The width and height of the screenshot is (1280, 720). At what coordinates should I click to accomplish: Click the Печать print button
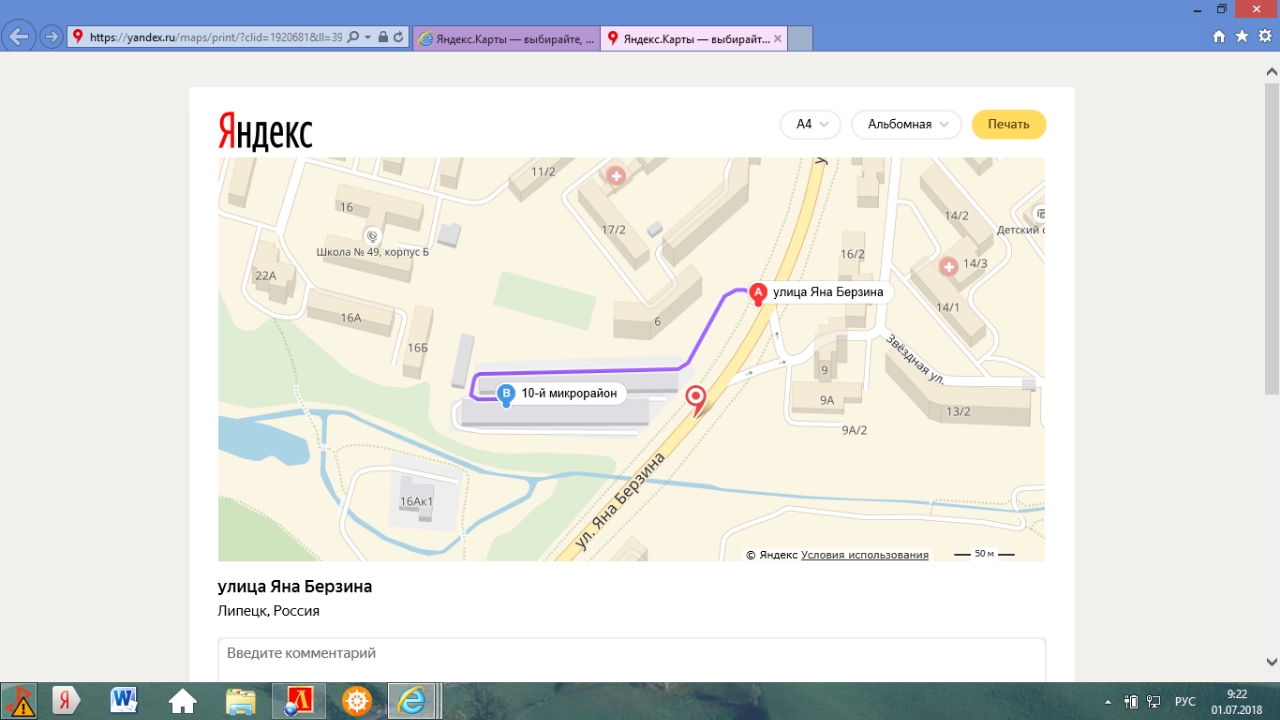(1009, 124)
